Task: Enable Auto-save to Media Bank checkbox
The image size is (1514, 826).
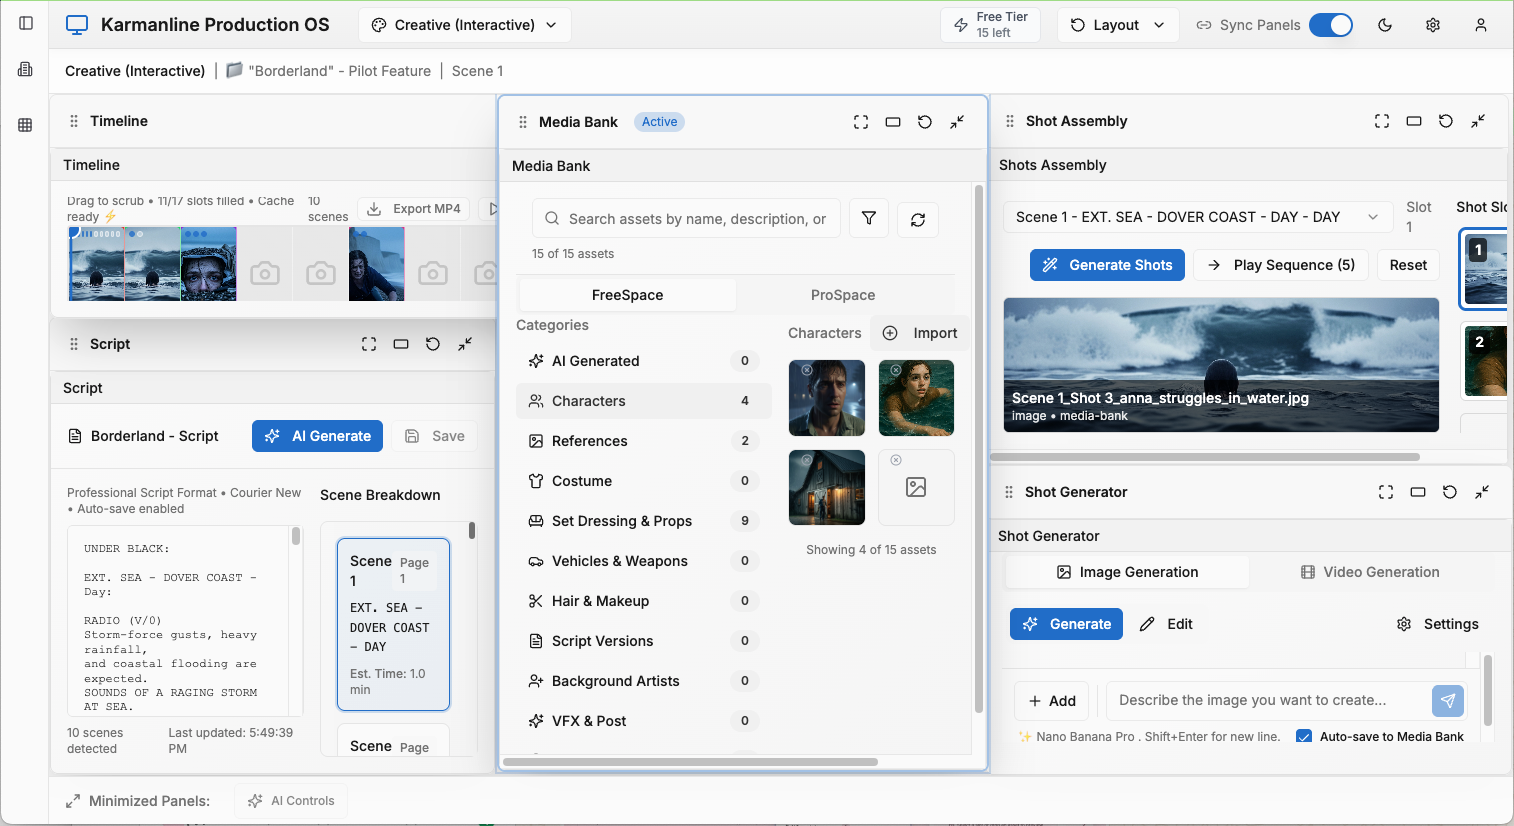Action: [1304, 736]
